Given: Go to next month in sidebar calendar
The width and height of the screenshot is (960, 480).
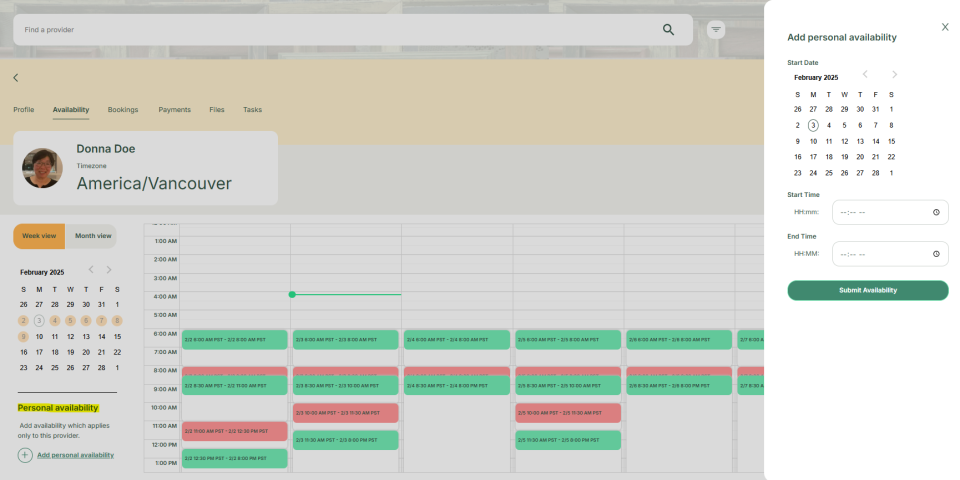Looking at the screenshot, I should point(109,270).
